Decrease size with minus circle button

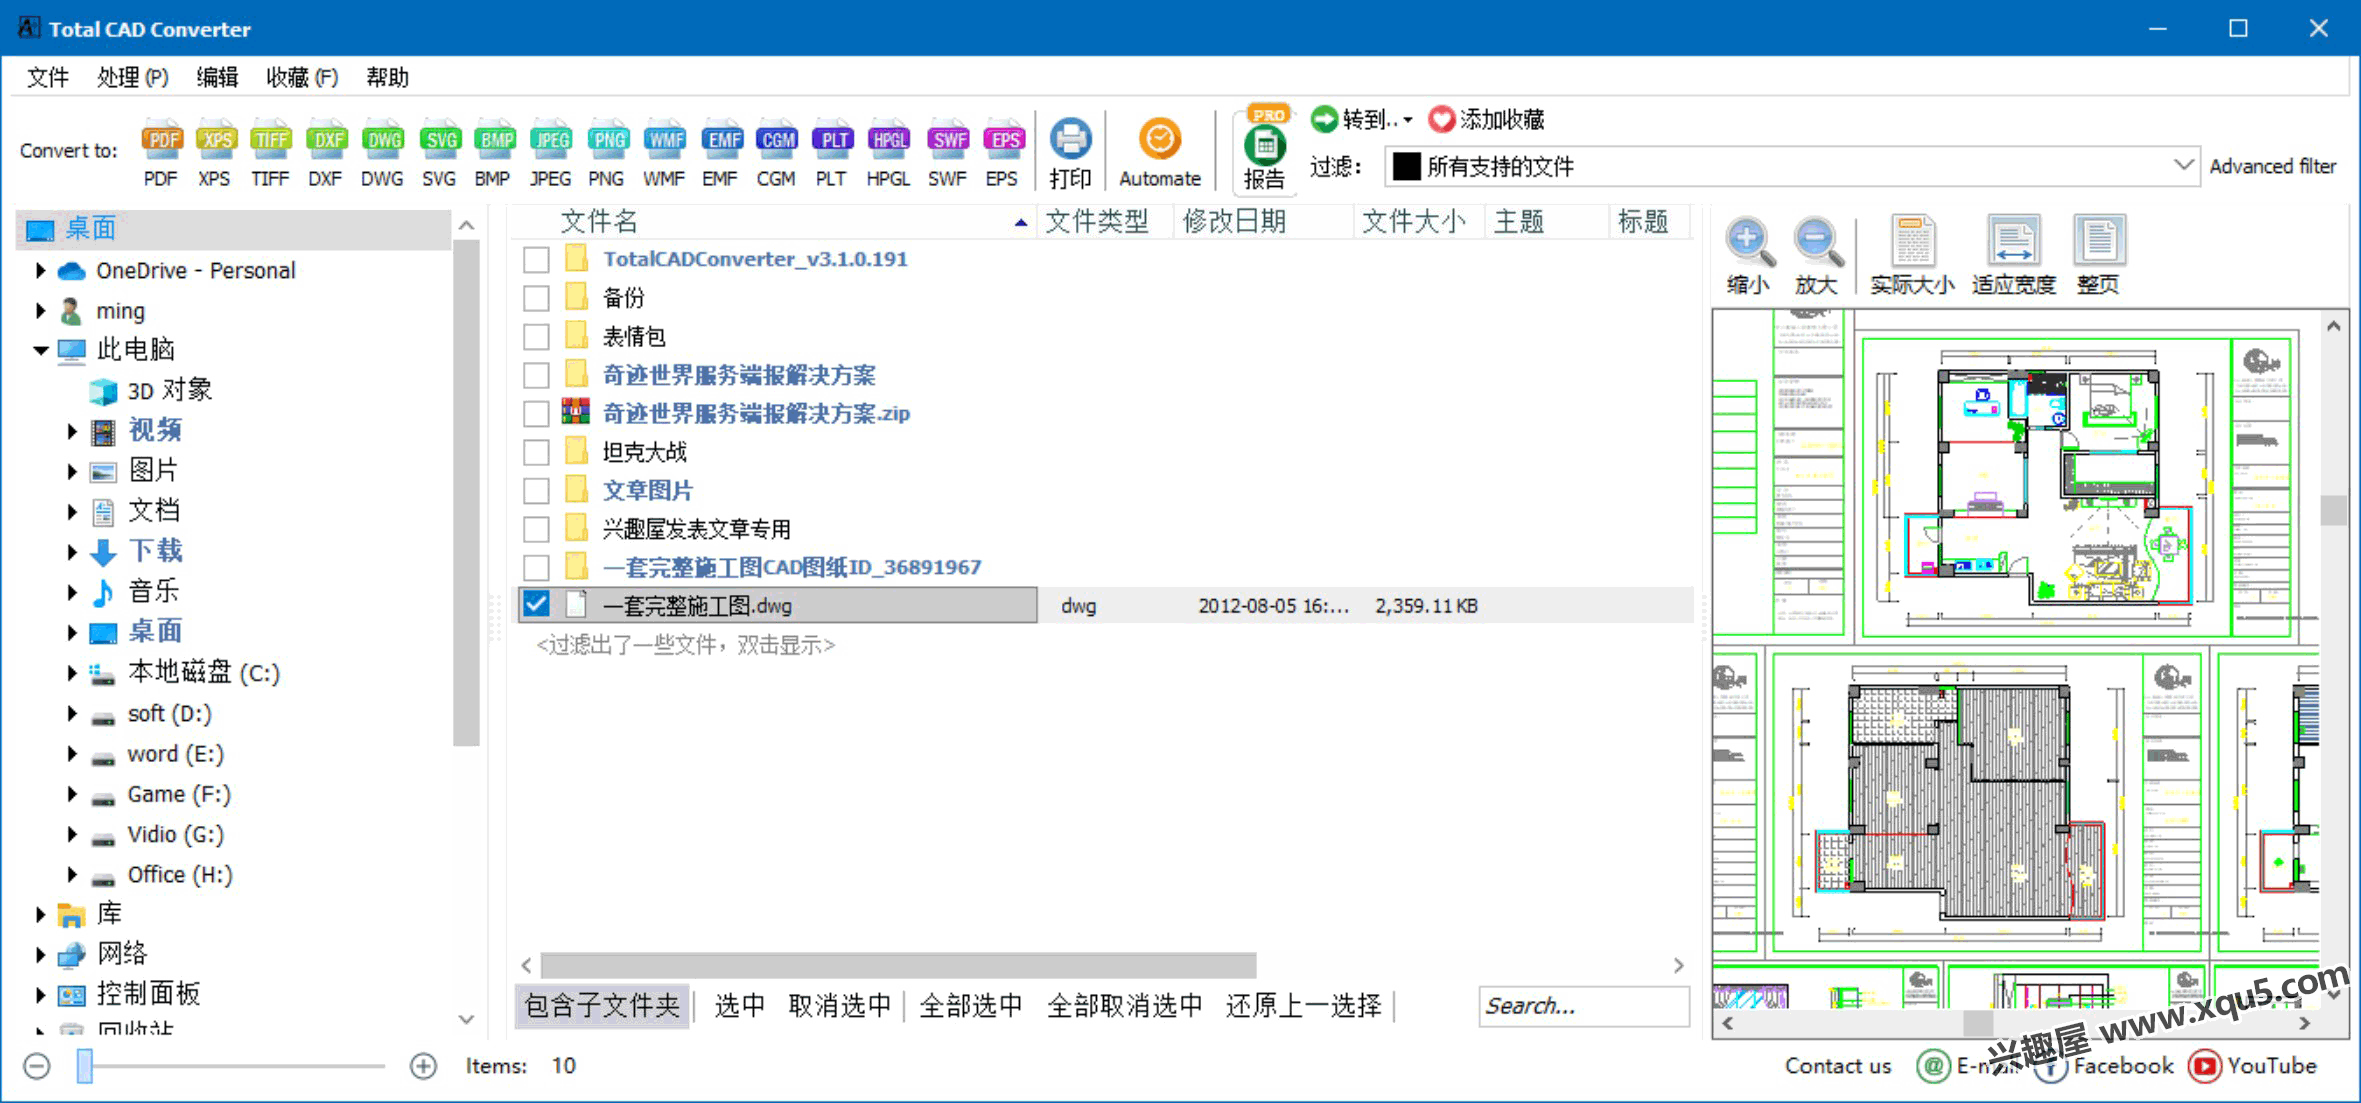(37, 1066)
